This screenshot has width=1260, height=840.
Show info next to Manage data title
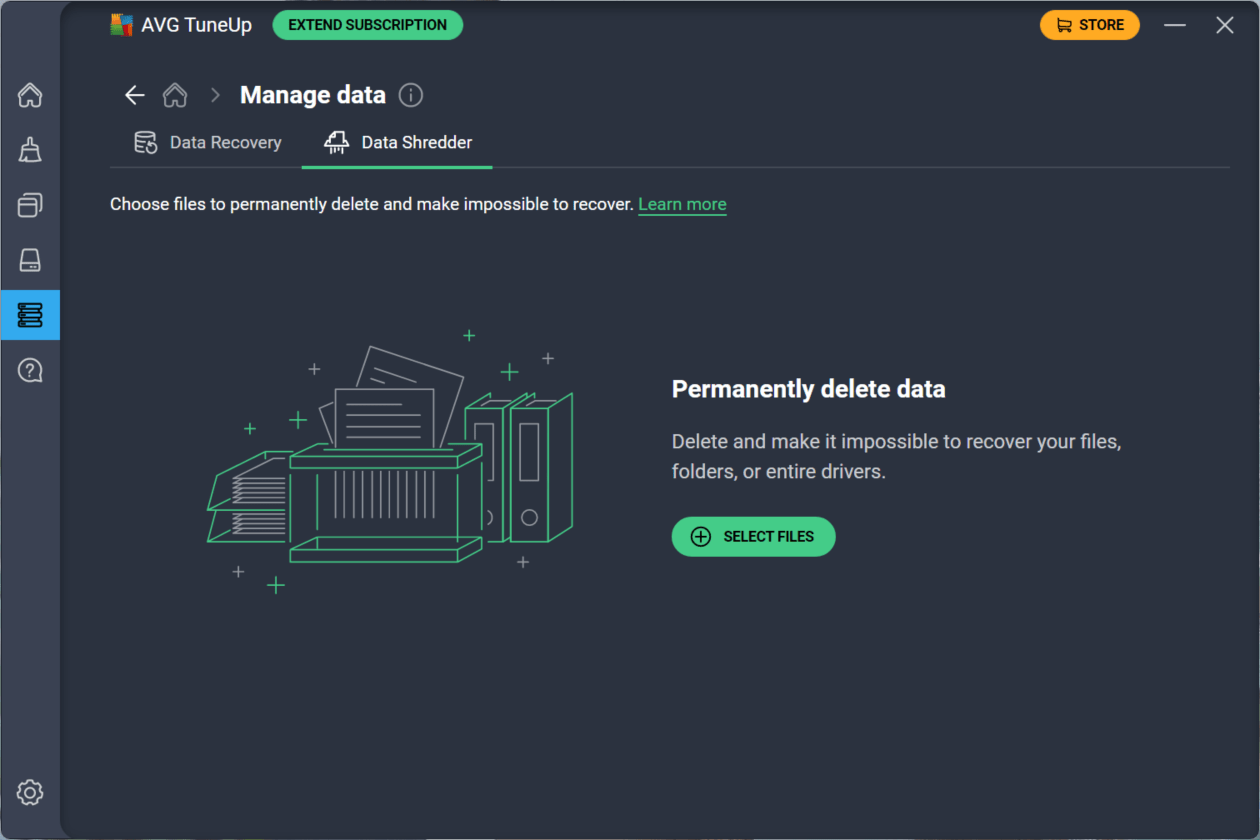(411, 95)
